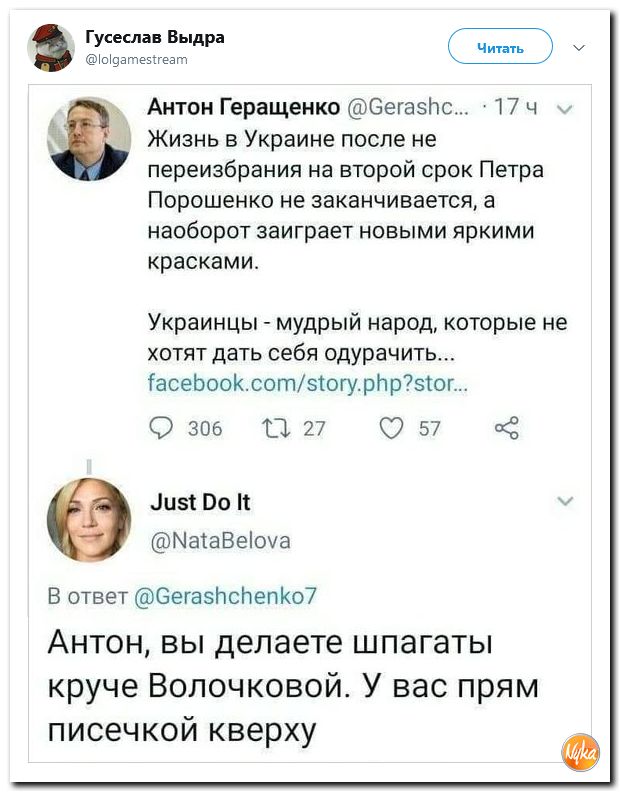This screenshot has height=793, width=621.
Task: Open the chevron menu on Just Do It's reply
Action: click(566, 500)
